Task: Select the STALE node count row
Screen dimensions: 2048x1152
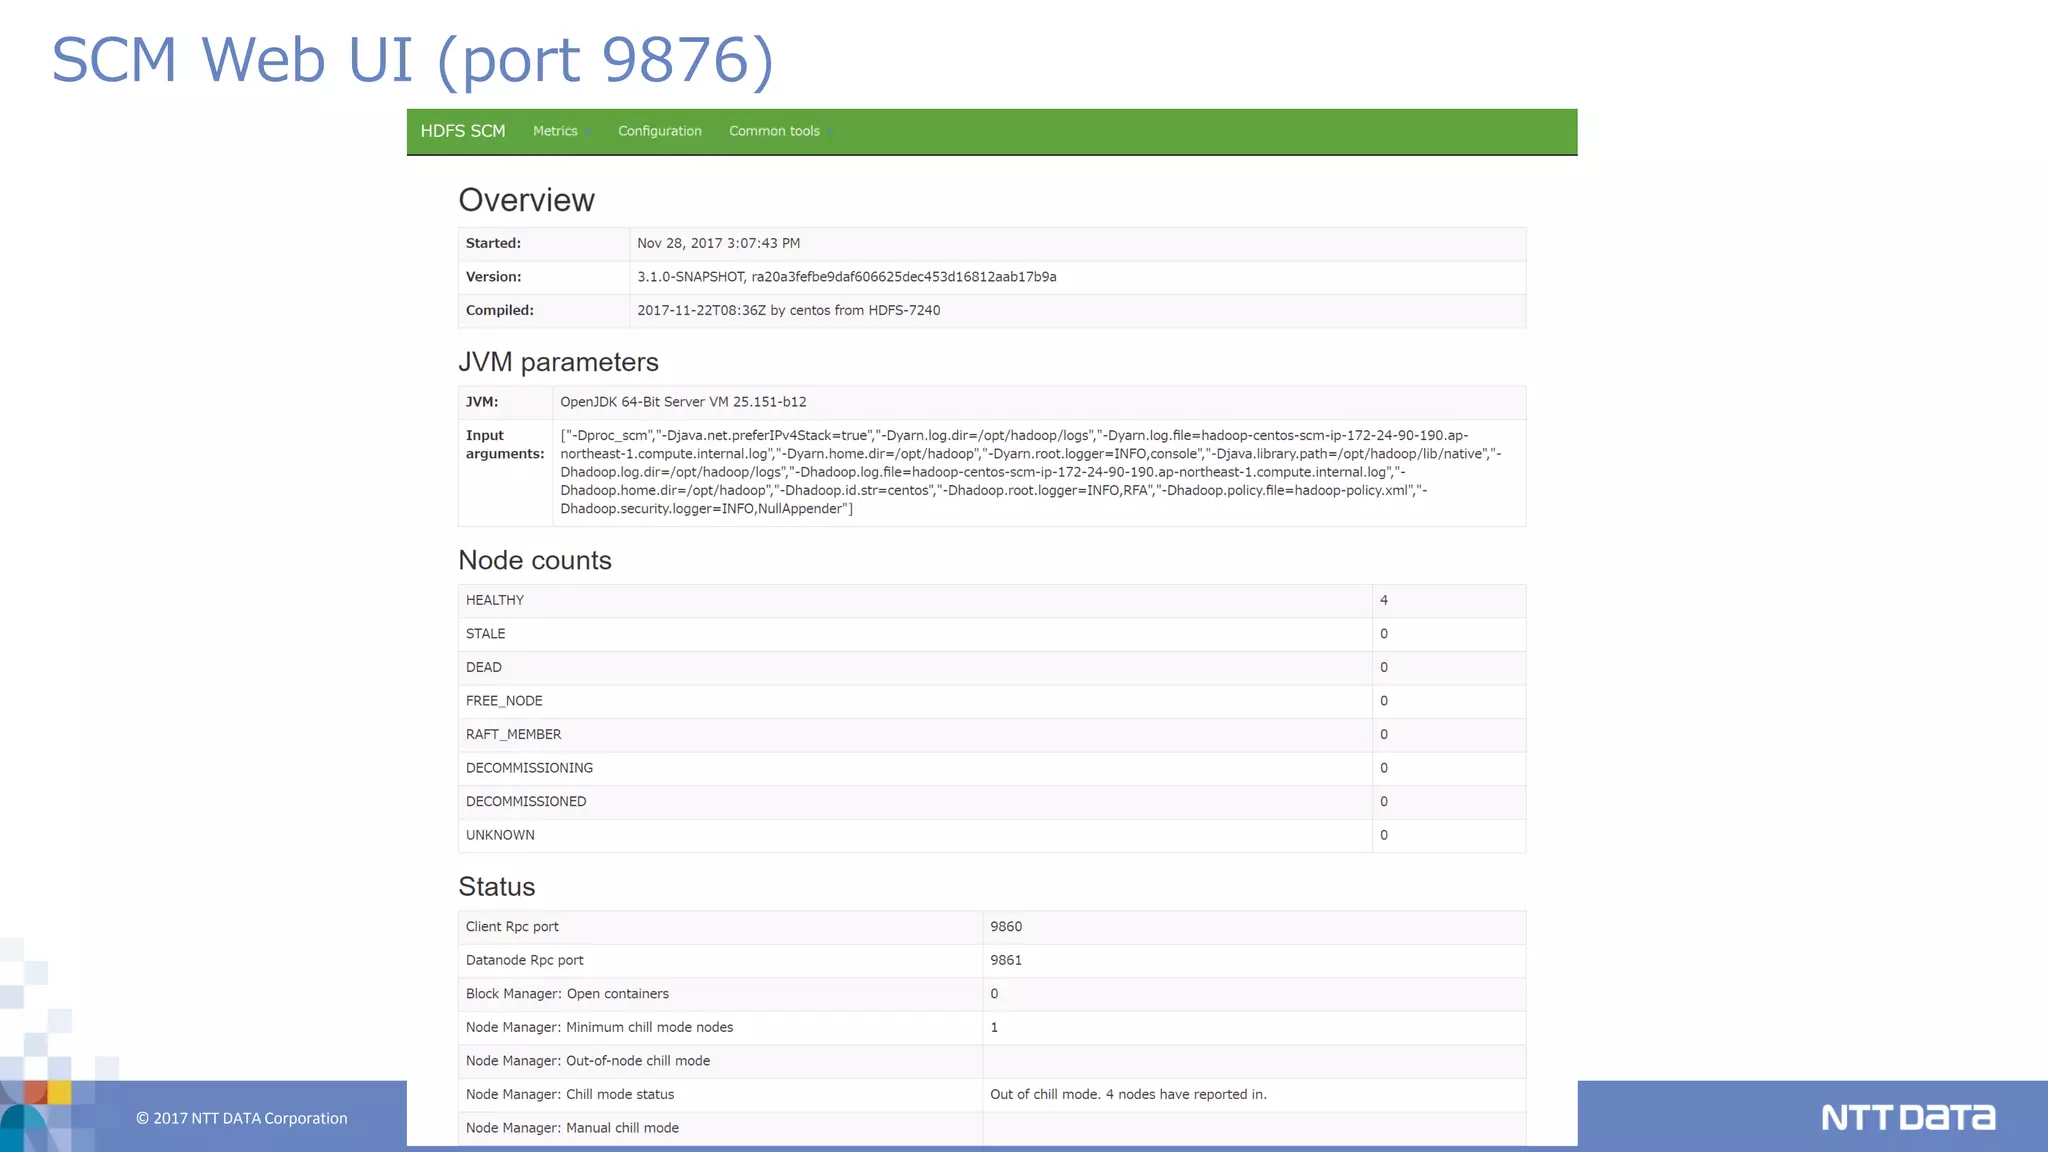Action: point(486,634)
